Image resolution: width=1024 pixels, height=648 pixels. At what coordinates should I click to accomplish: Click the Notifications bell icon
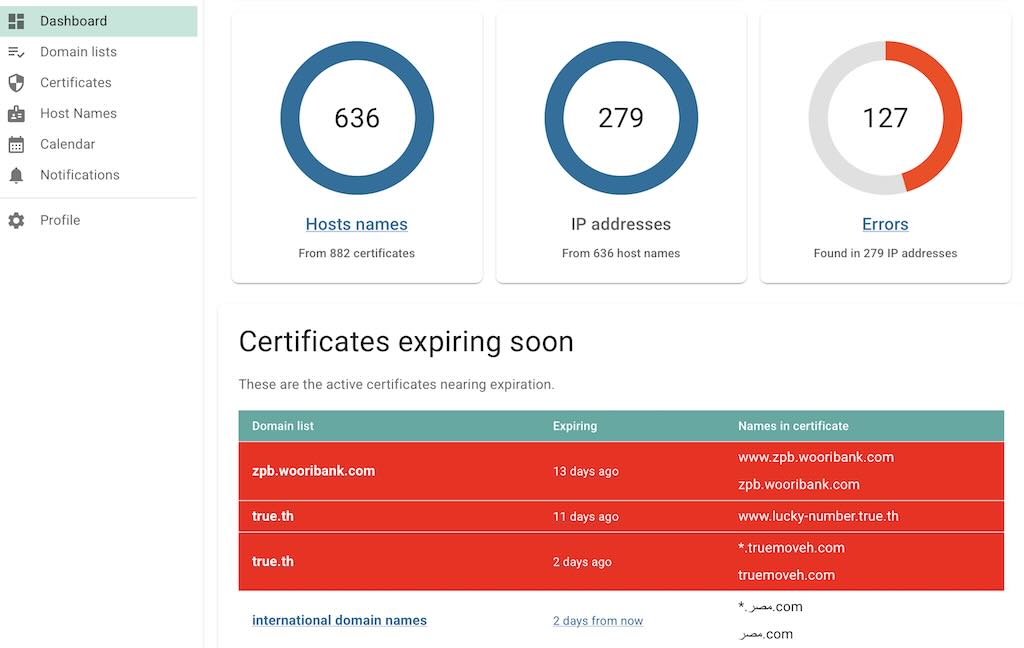click(16, 175)
